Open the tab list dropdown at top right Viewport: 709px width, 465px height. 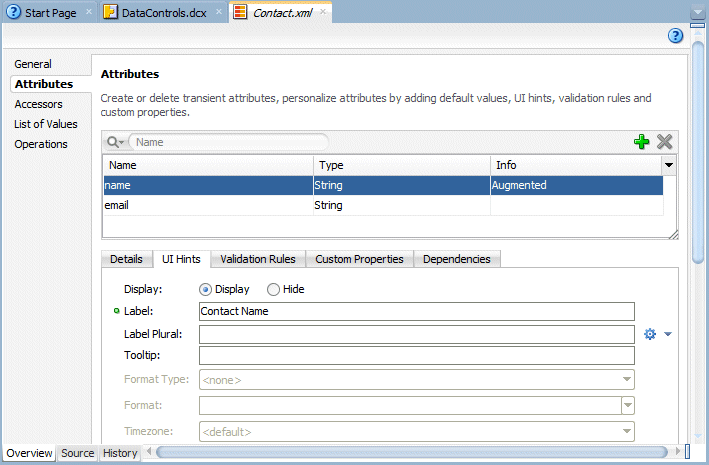pos(698,13)
